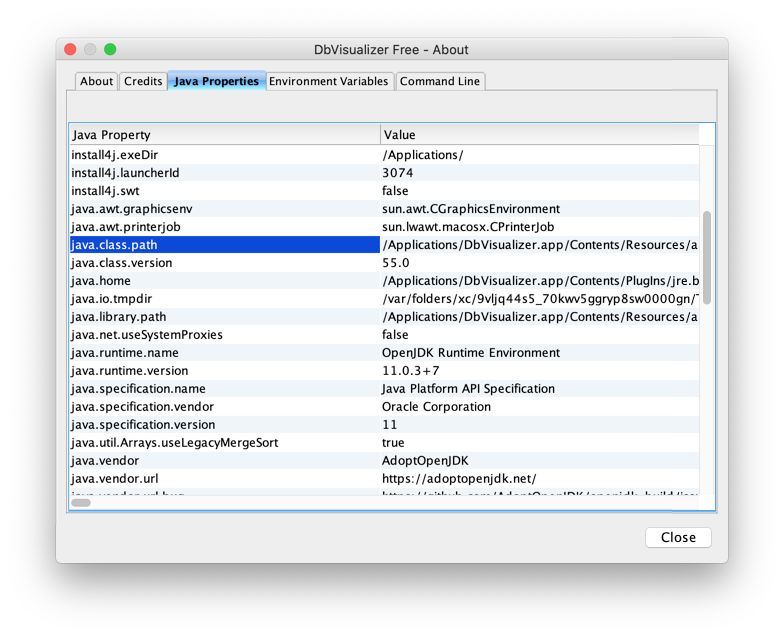Select the Java Properties tab
Screen dimensions: 784x637
216,81
